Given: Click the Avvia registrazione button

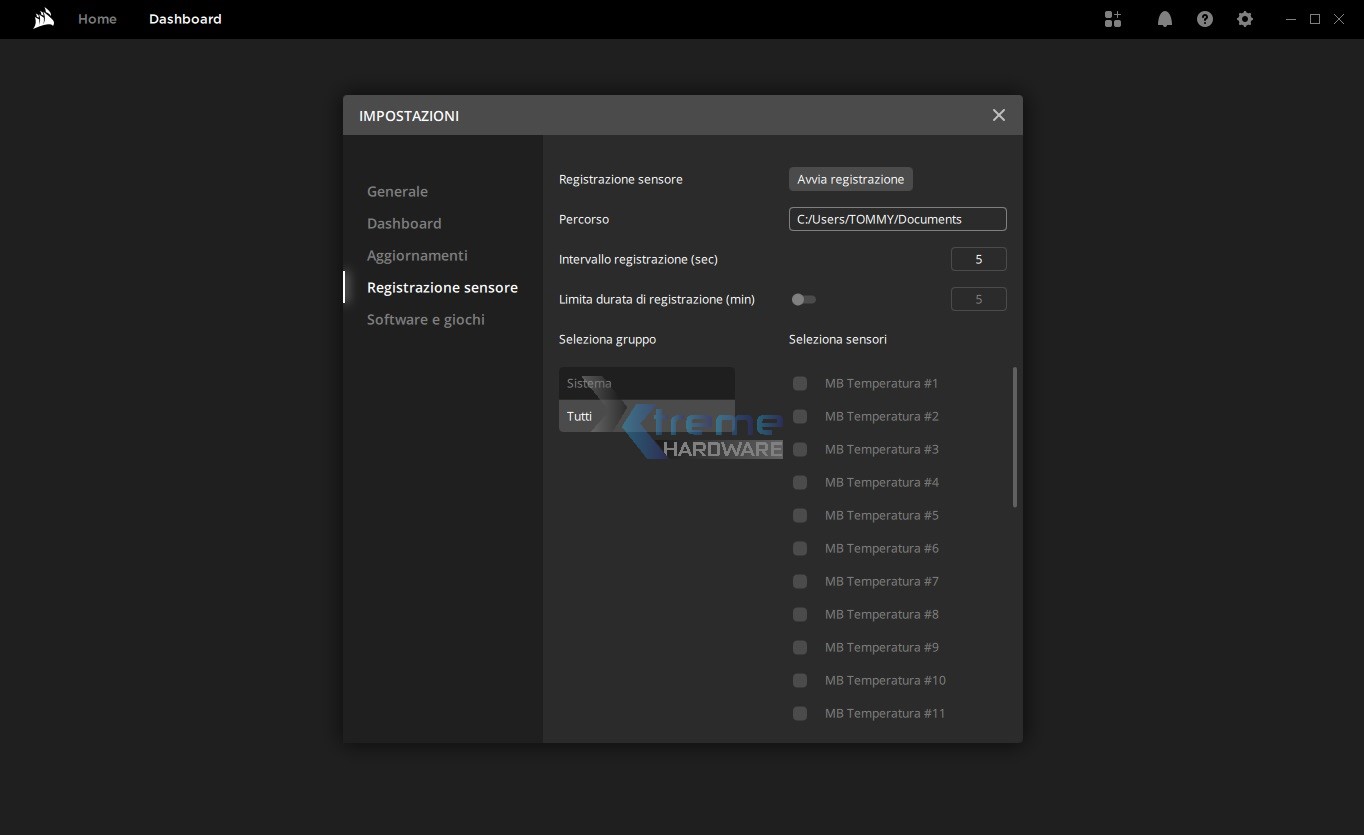Looking at the screenshot, I should tap(850, 179).
